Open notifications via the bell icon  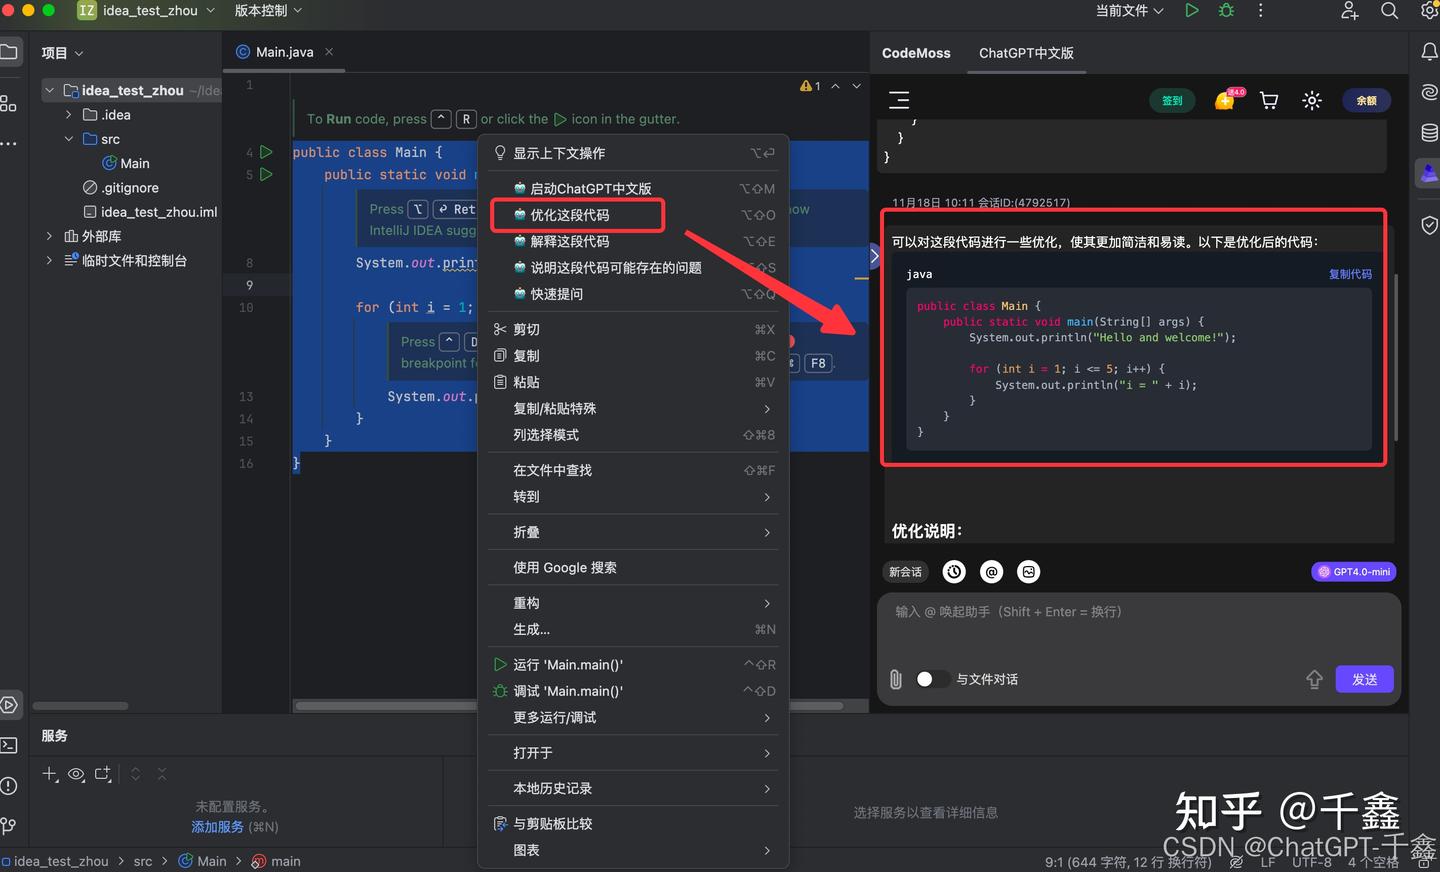click(x=1429, y=51)
